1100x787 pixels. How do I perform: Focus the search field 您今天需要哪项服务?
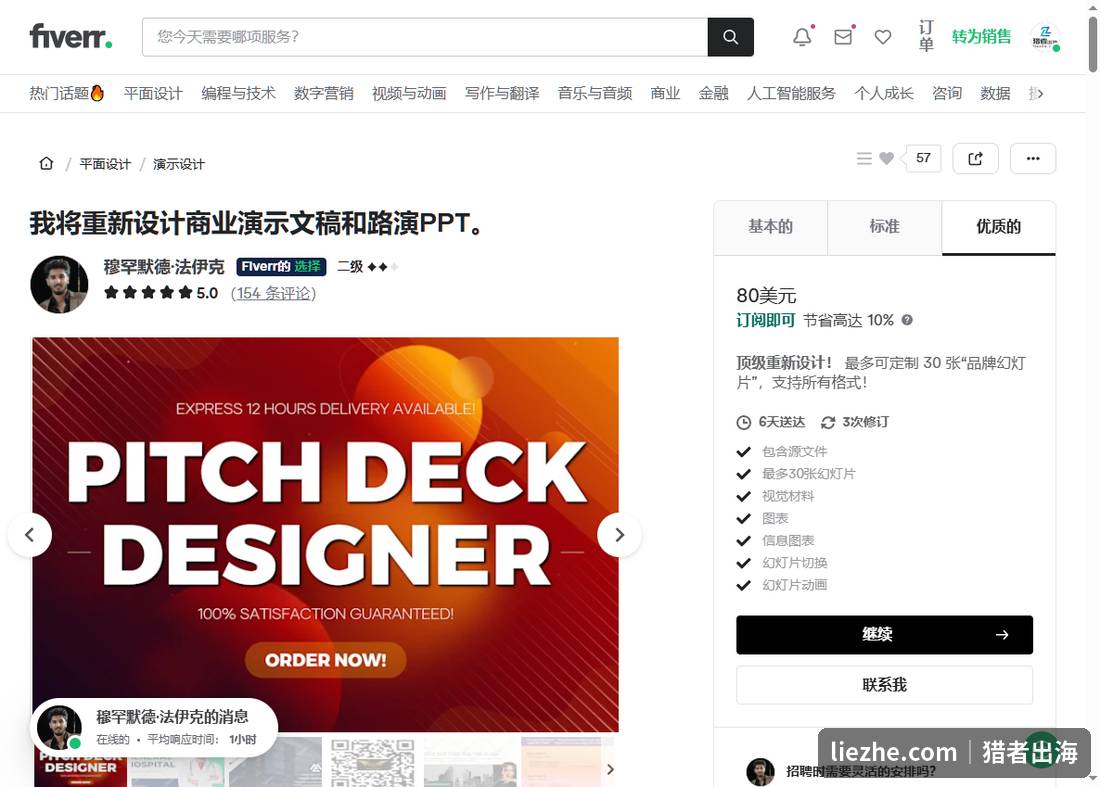coord(425,37)
